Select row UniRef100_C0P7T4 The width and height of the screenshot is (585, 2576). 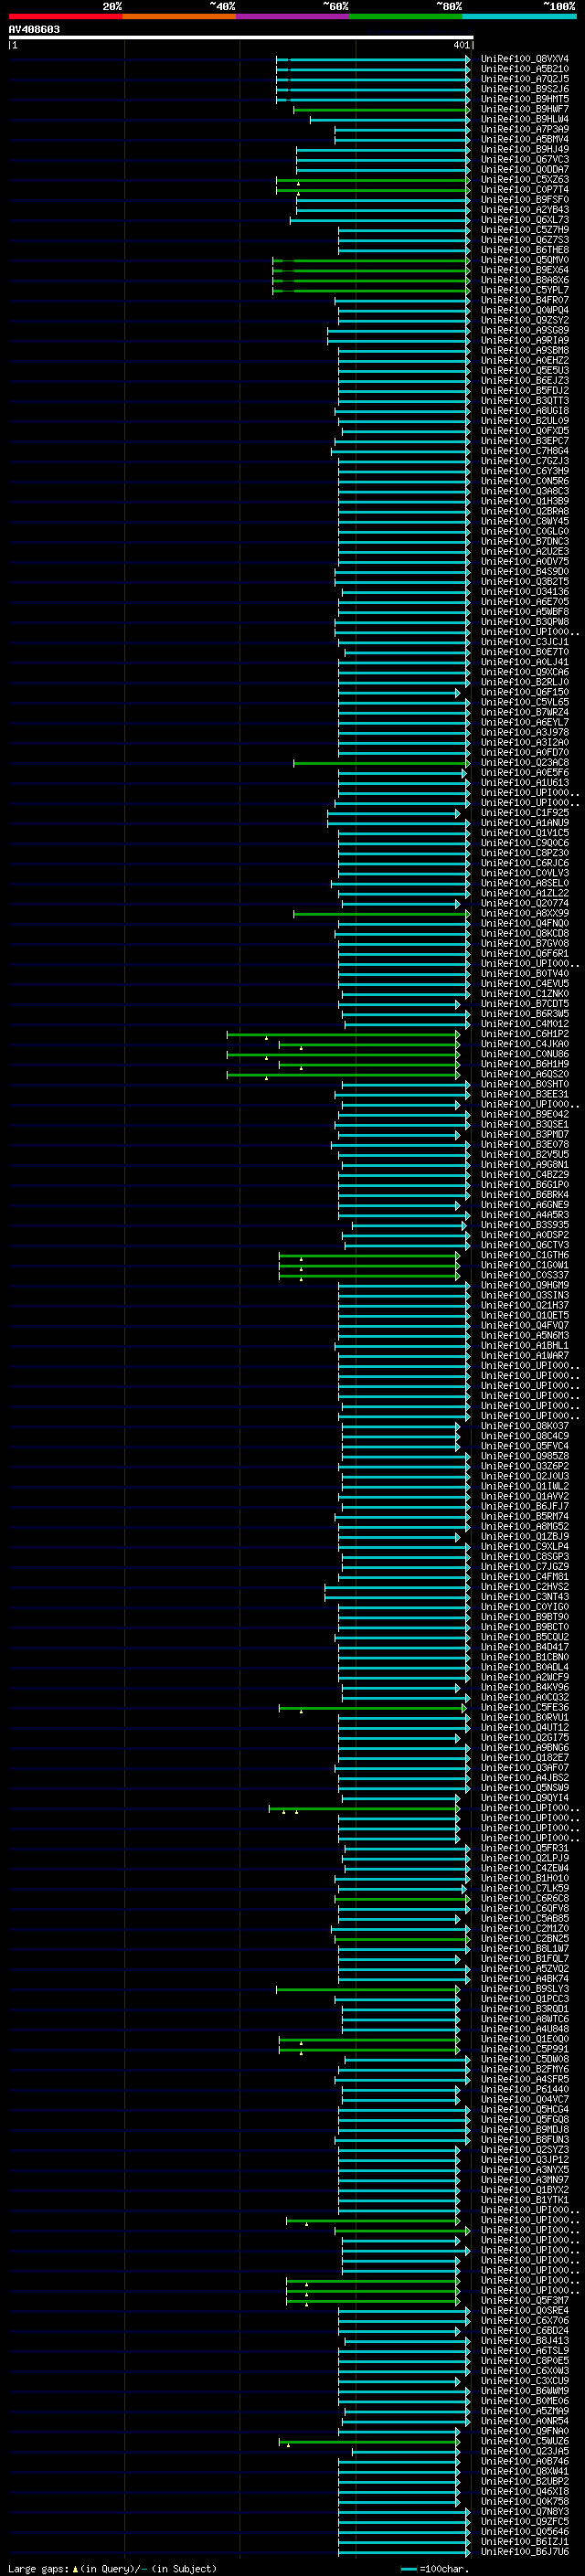524,190
